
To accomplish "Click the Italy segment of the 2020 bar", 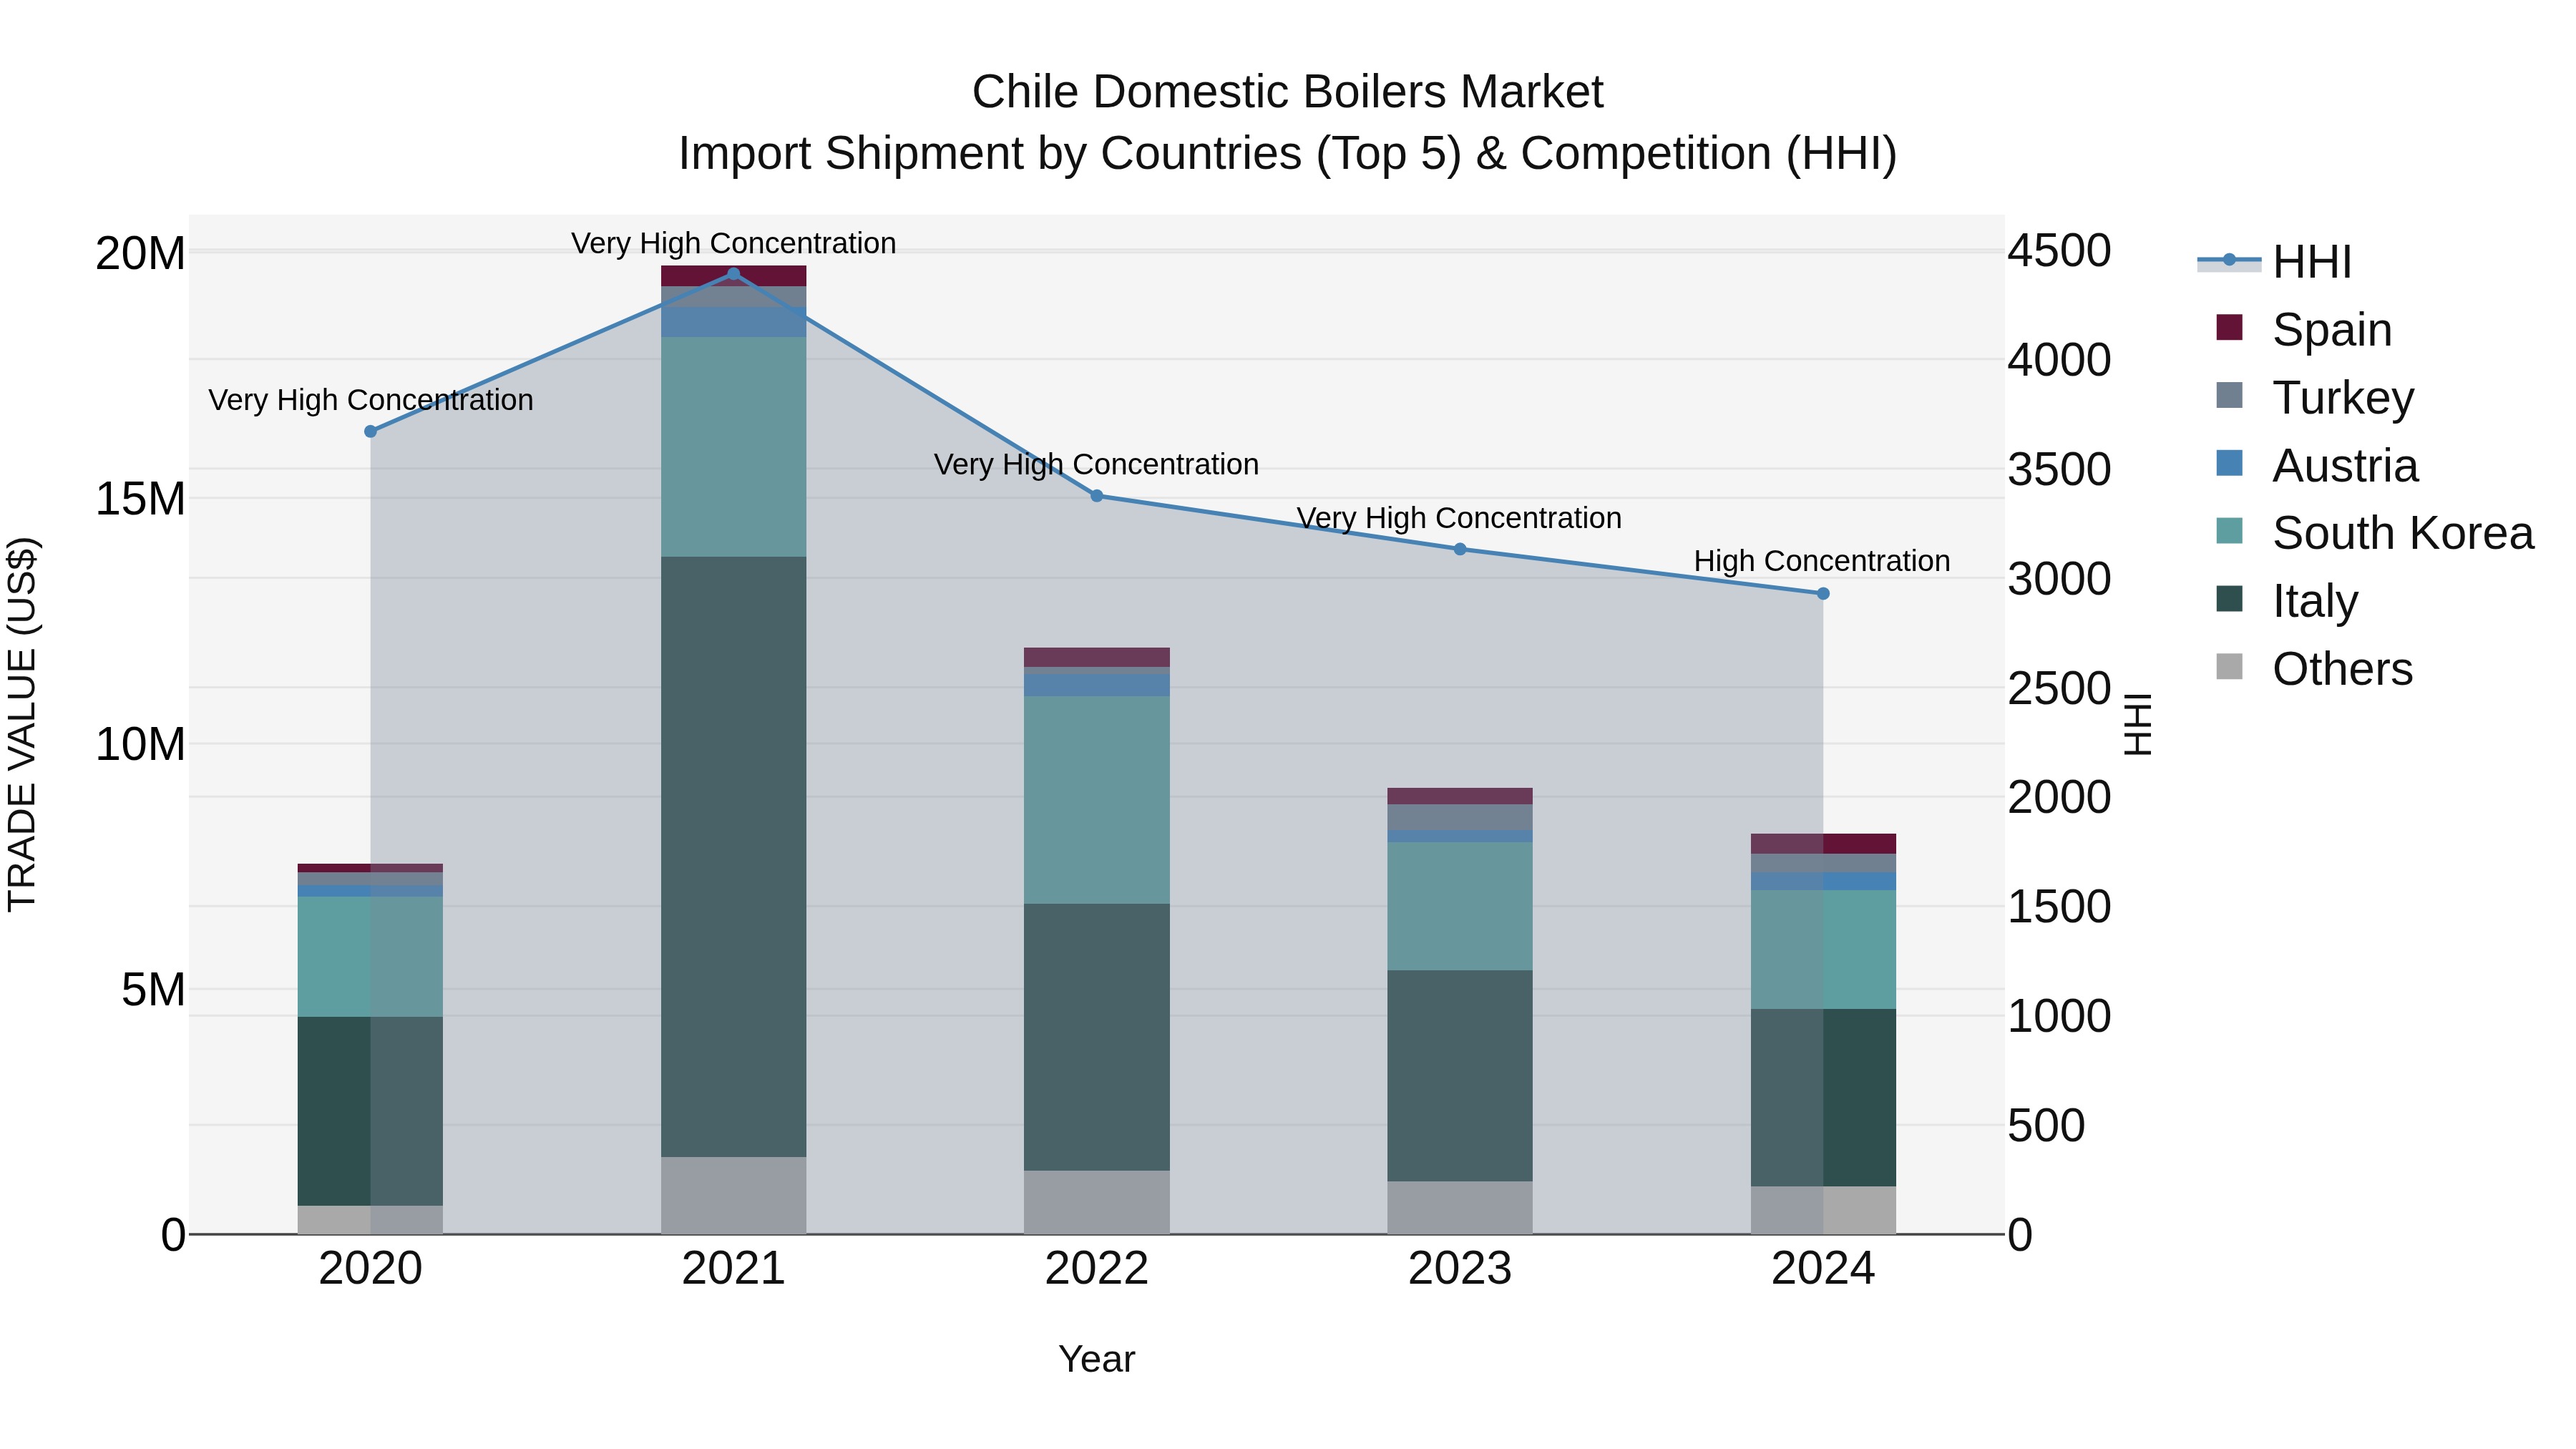I will coord(370,1111).
